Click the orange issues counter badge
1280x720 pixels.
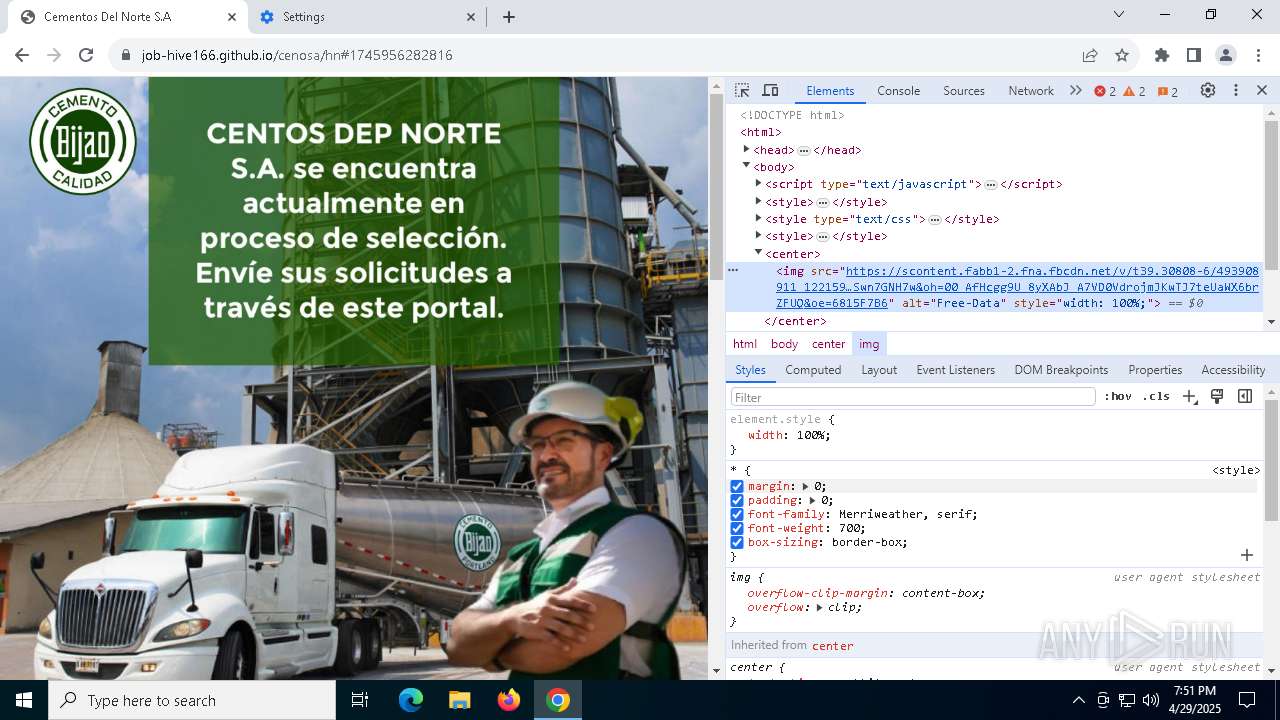click(1168, 91)
